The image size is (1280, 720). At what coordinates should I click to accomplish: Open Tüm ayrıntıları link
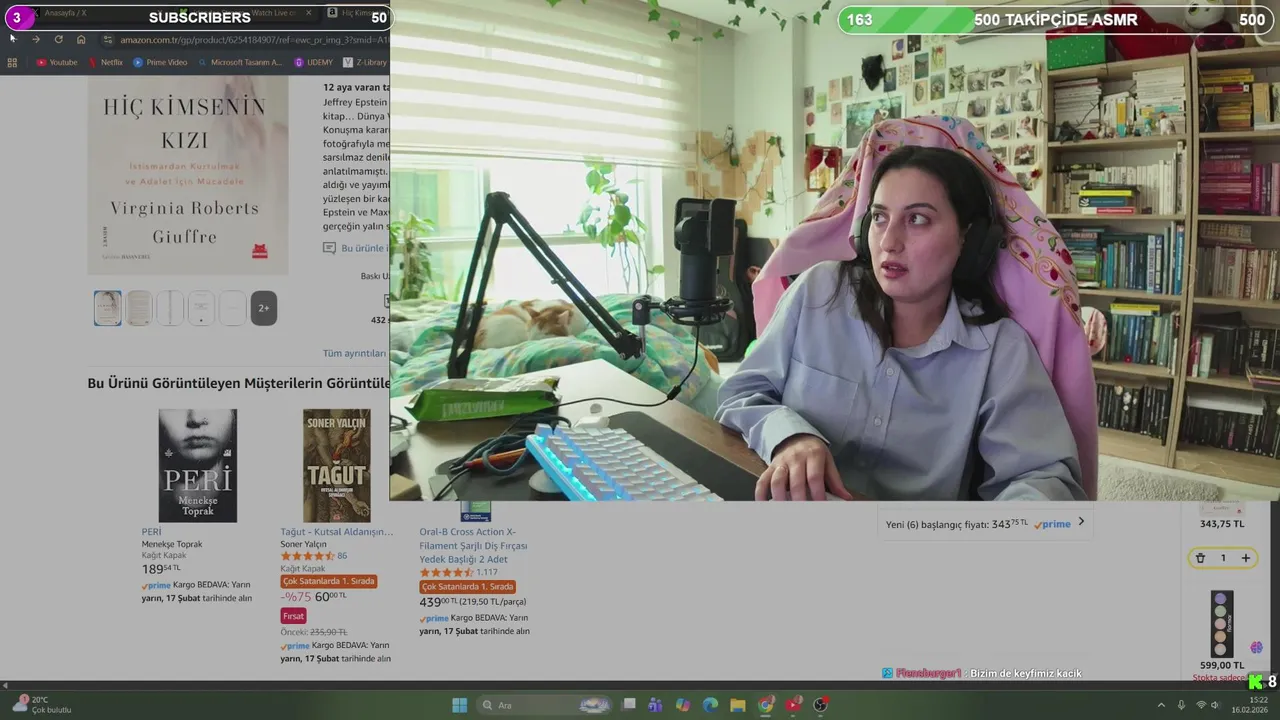click(x=354, y=353)
